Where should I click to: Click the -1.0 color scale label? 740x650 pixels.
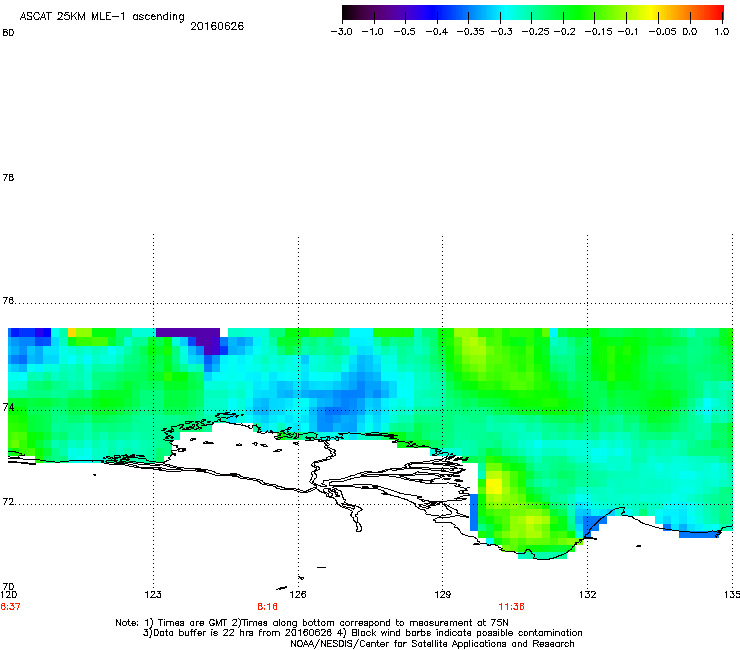[x=372, y=32]
